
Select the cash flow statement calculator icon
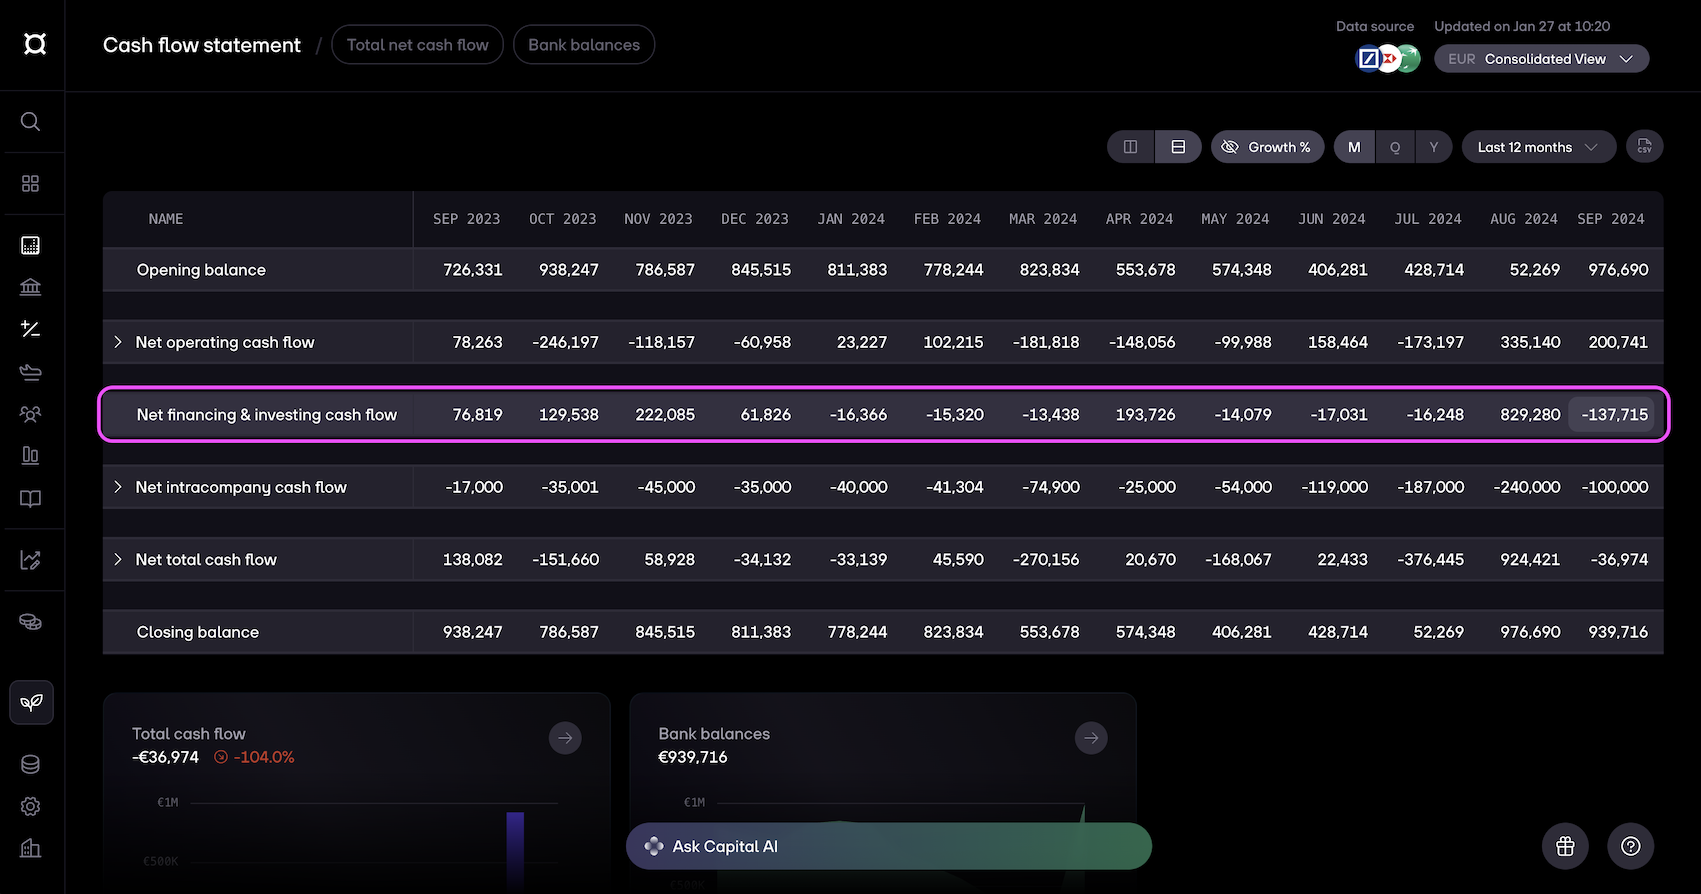(31, 245)
